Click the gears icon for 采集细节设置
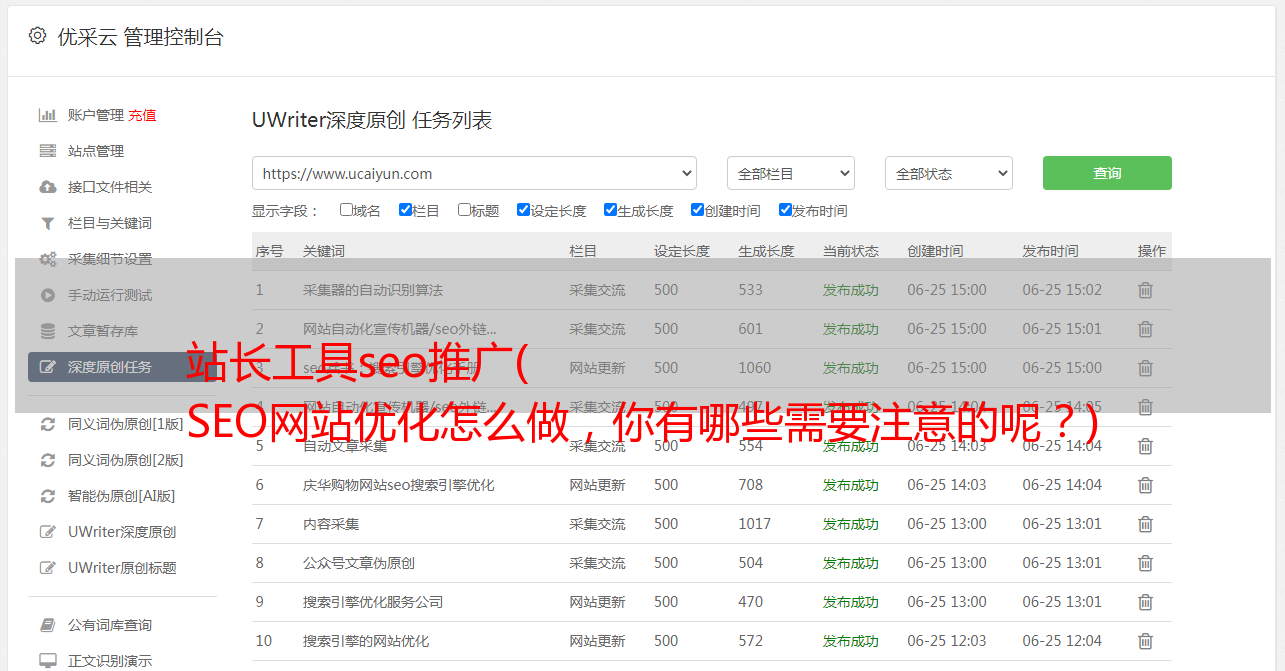 [x=47, y=259]
